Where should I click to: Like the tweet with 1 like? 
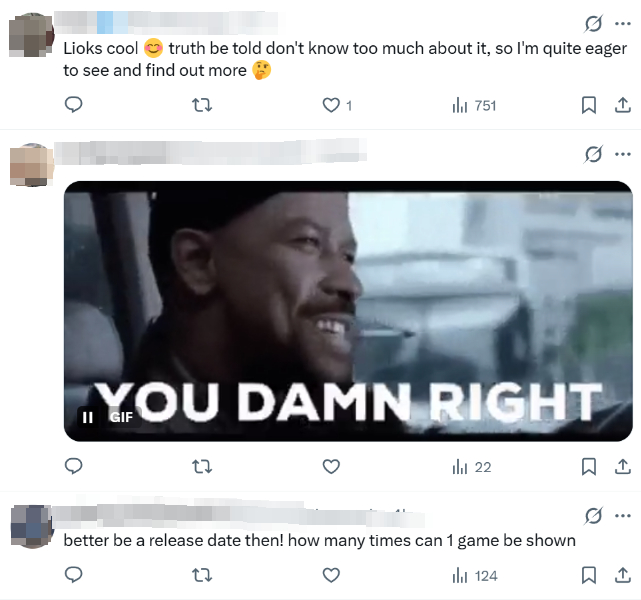point(336,105)
